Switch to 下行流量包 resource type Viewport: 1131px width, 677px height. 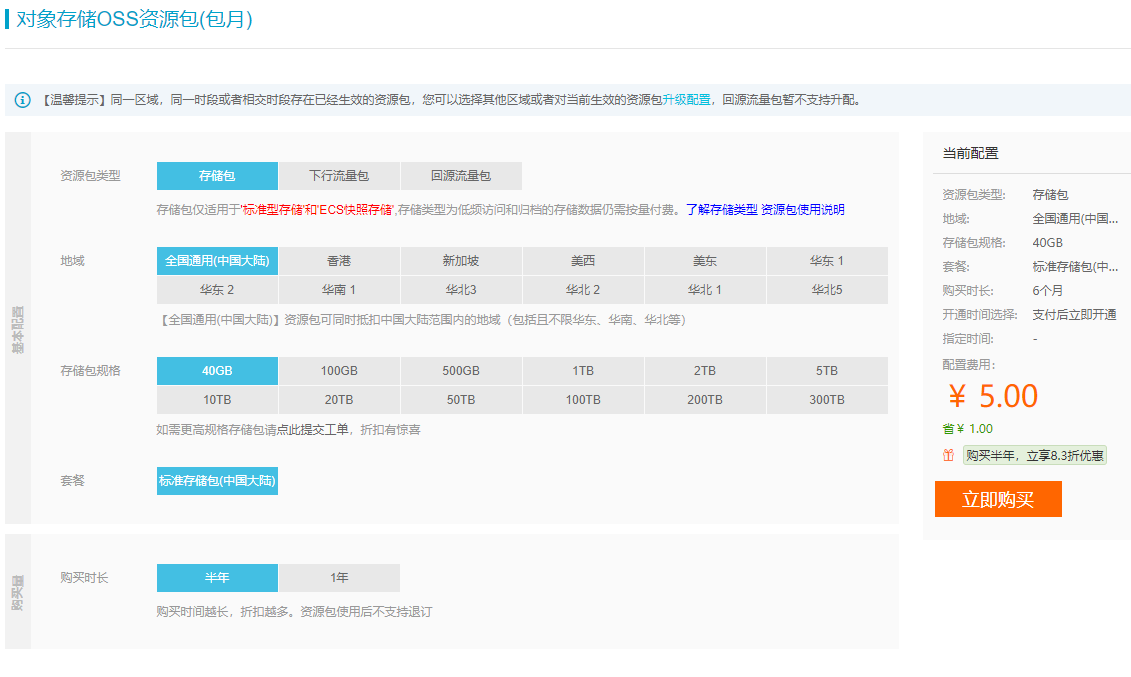tap(339, 176)
